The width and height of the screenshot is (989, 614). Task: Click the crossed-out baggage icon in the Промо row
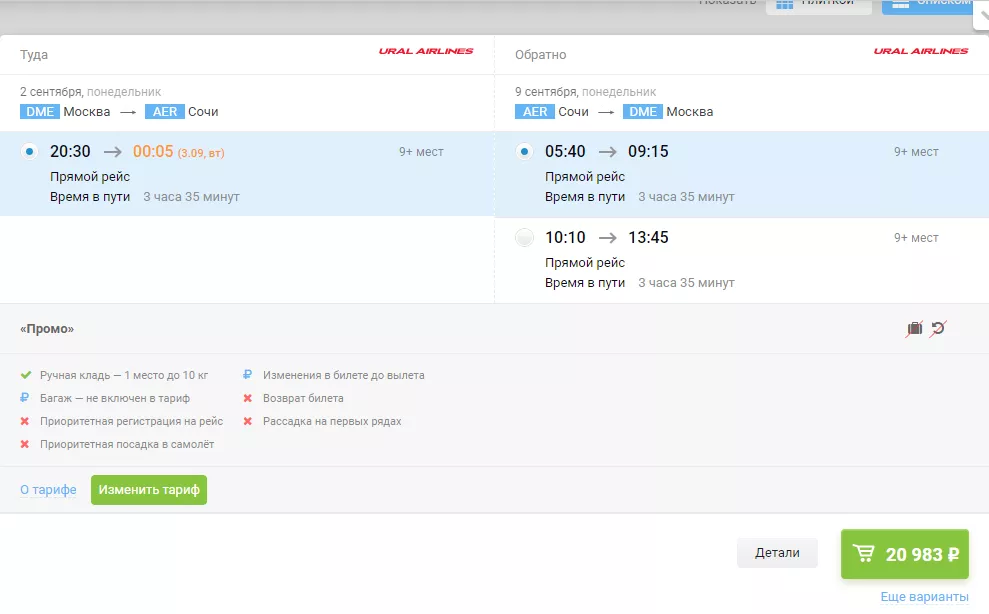pos(914,328)
